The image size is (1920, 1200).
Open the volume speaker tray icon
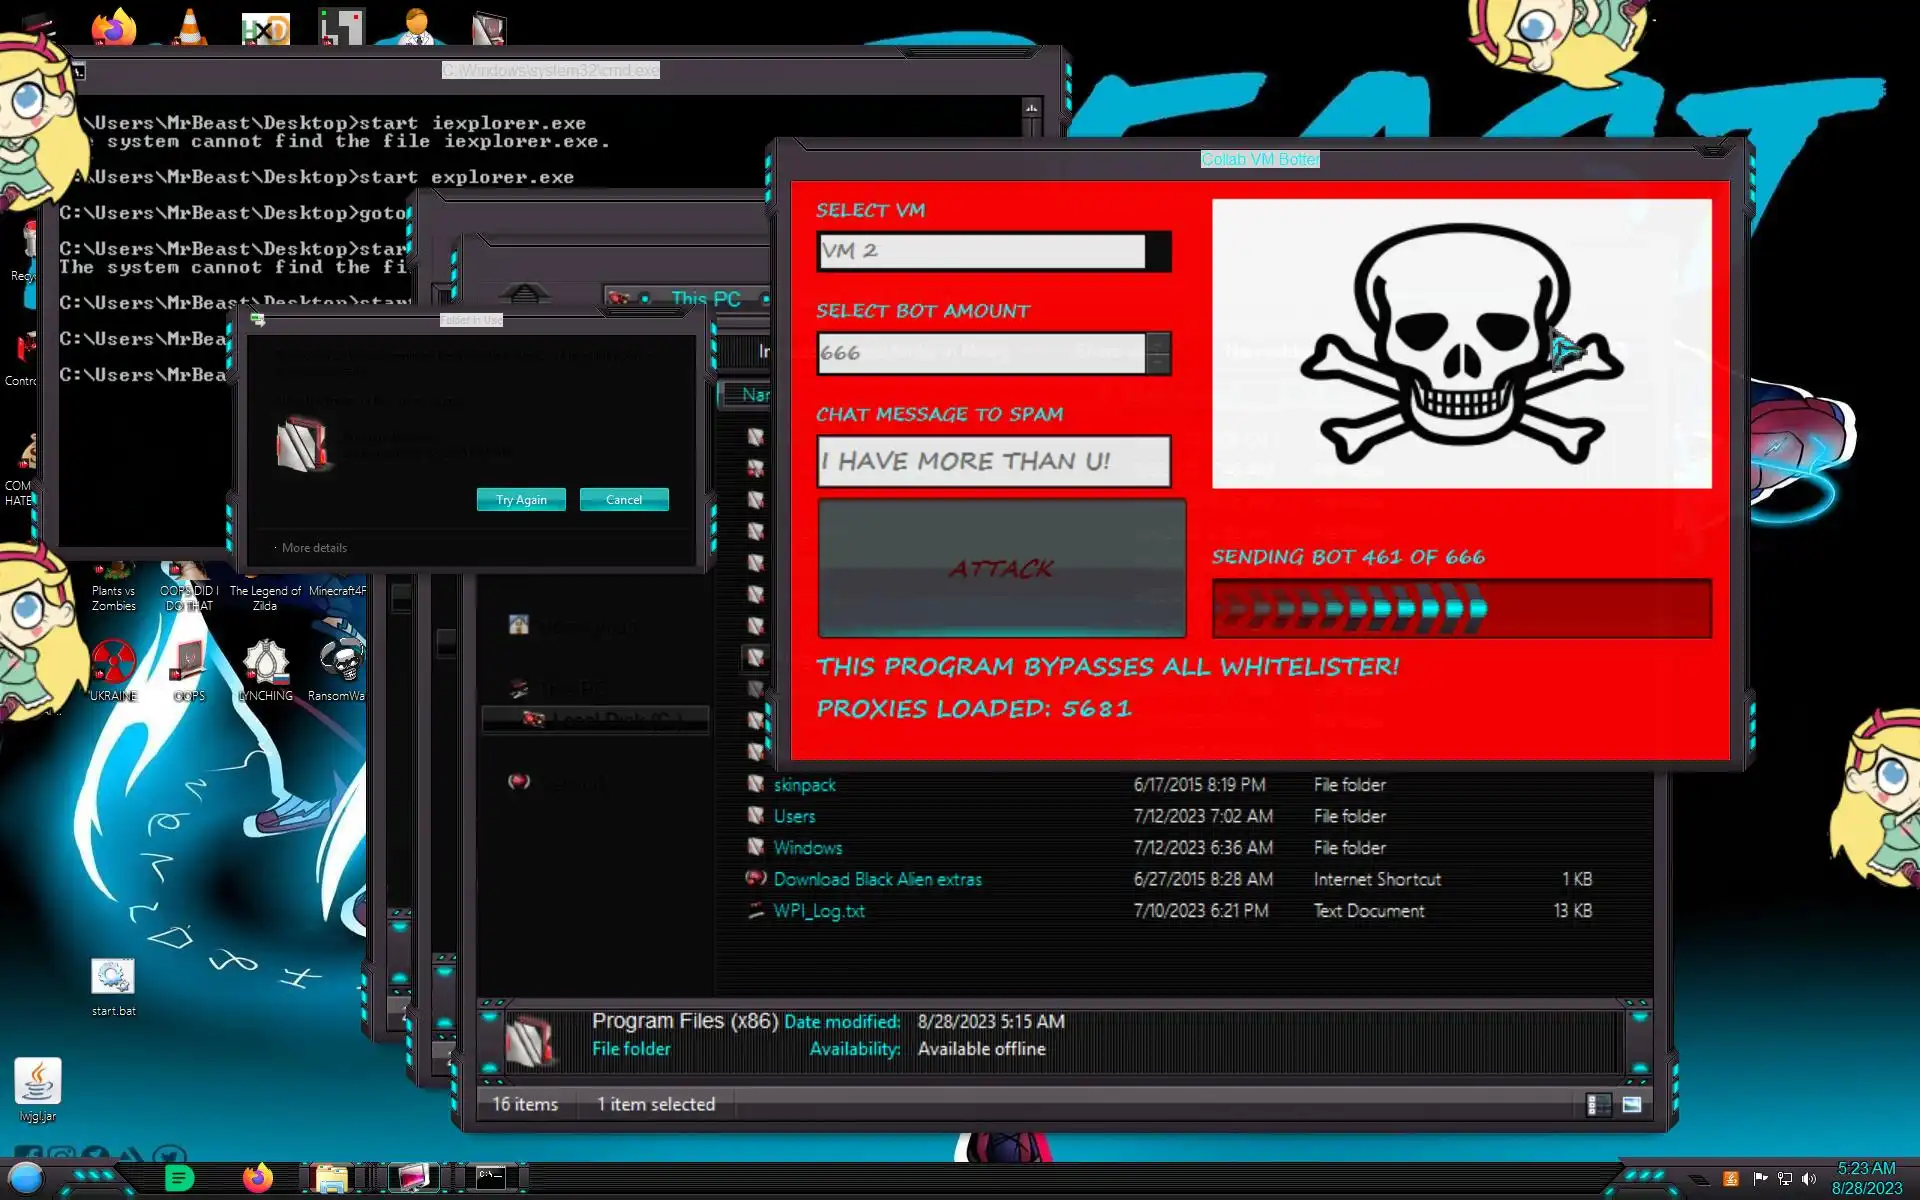[1809, 1179]
